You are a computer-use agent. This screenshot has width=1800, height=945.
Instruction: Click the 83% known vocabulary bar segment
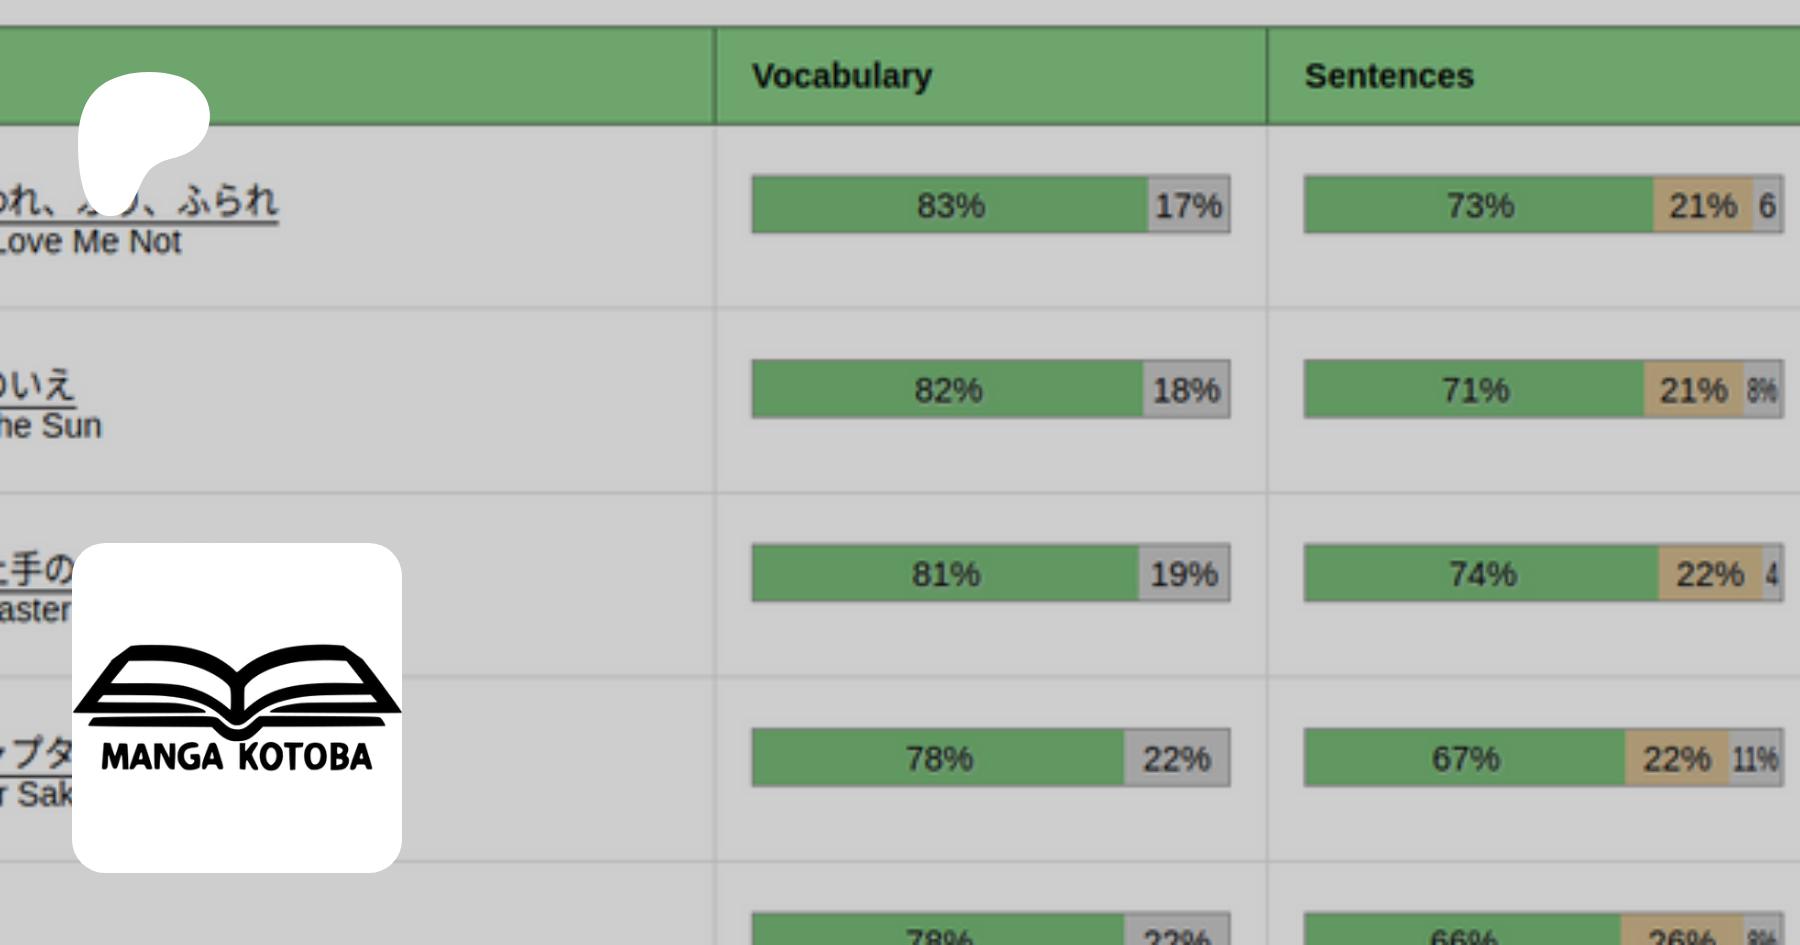949,205
